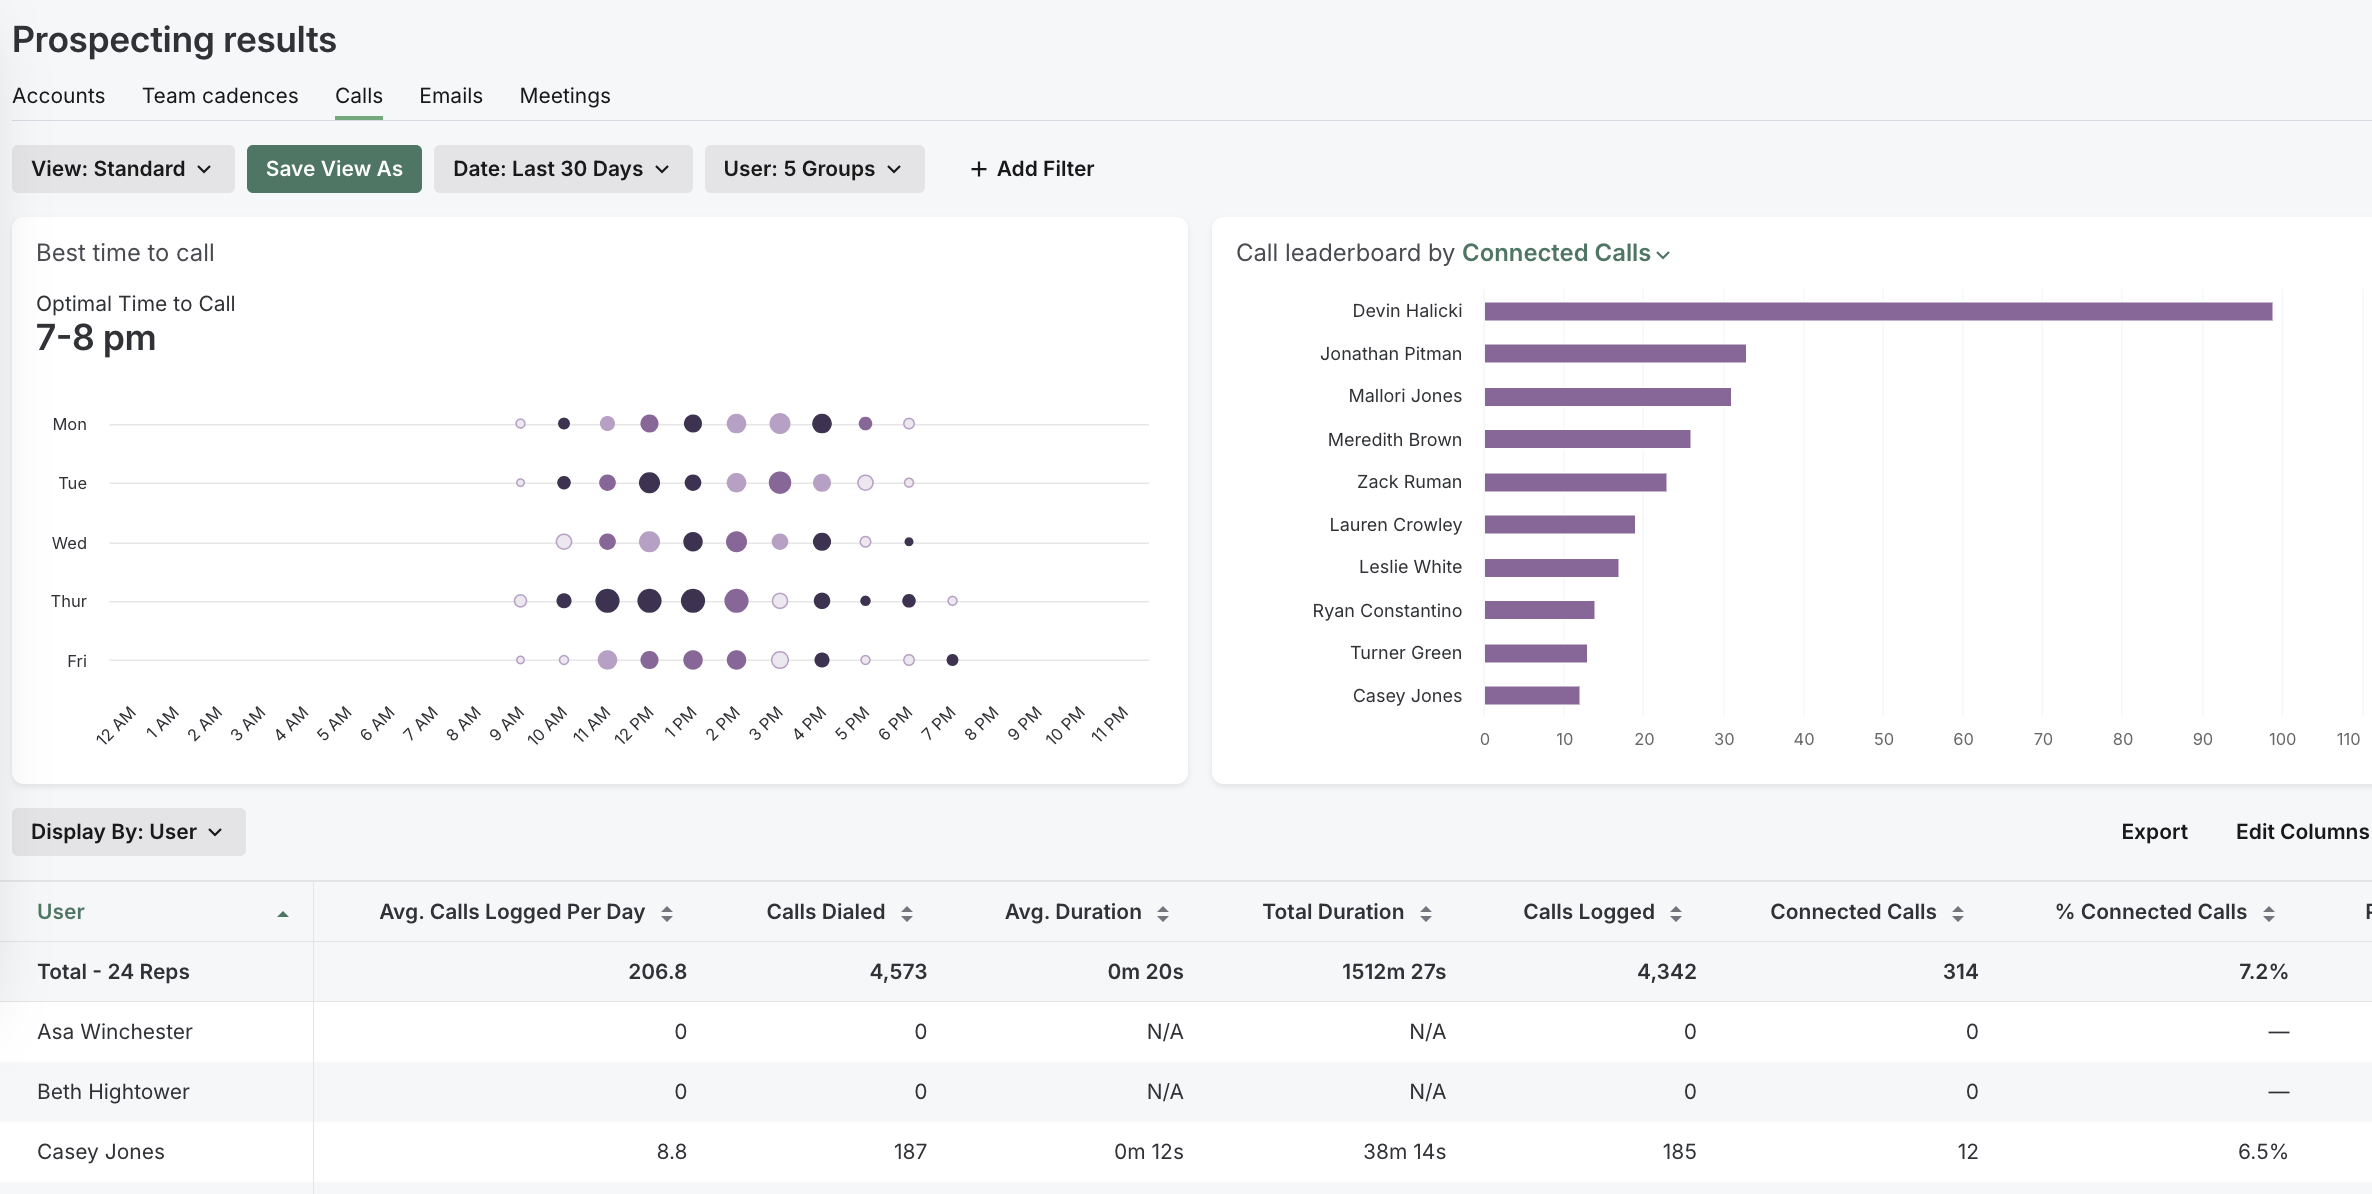This screenshot has width=2372, height=1194.
Task: Toggle the User column sort arrow
Action: [x=283, y=911]
